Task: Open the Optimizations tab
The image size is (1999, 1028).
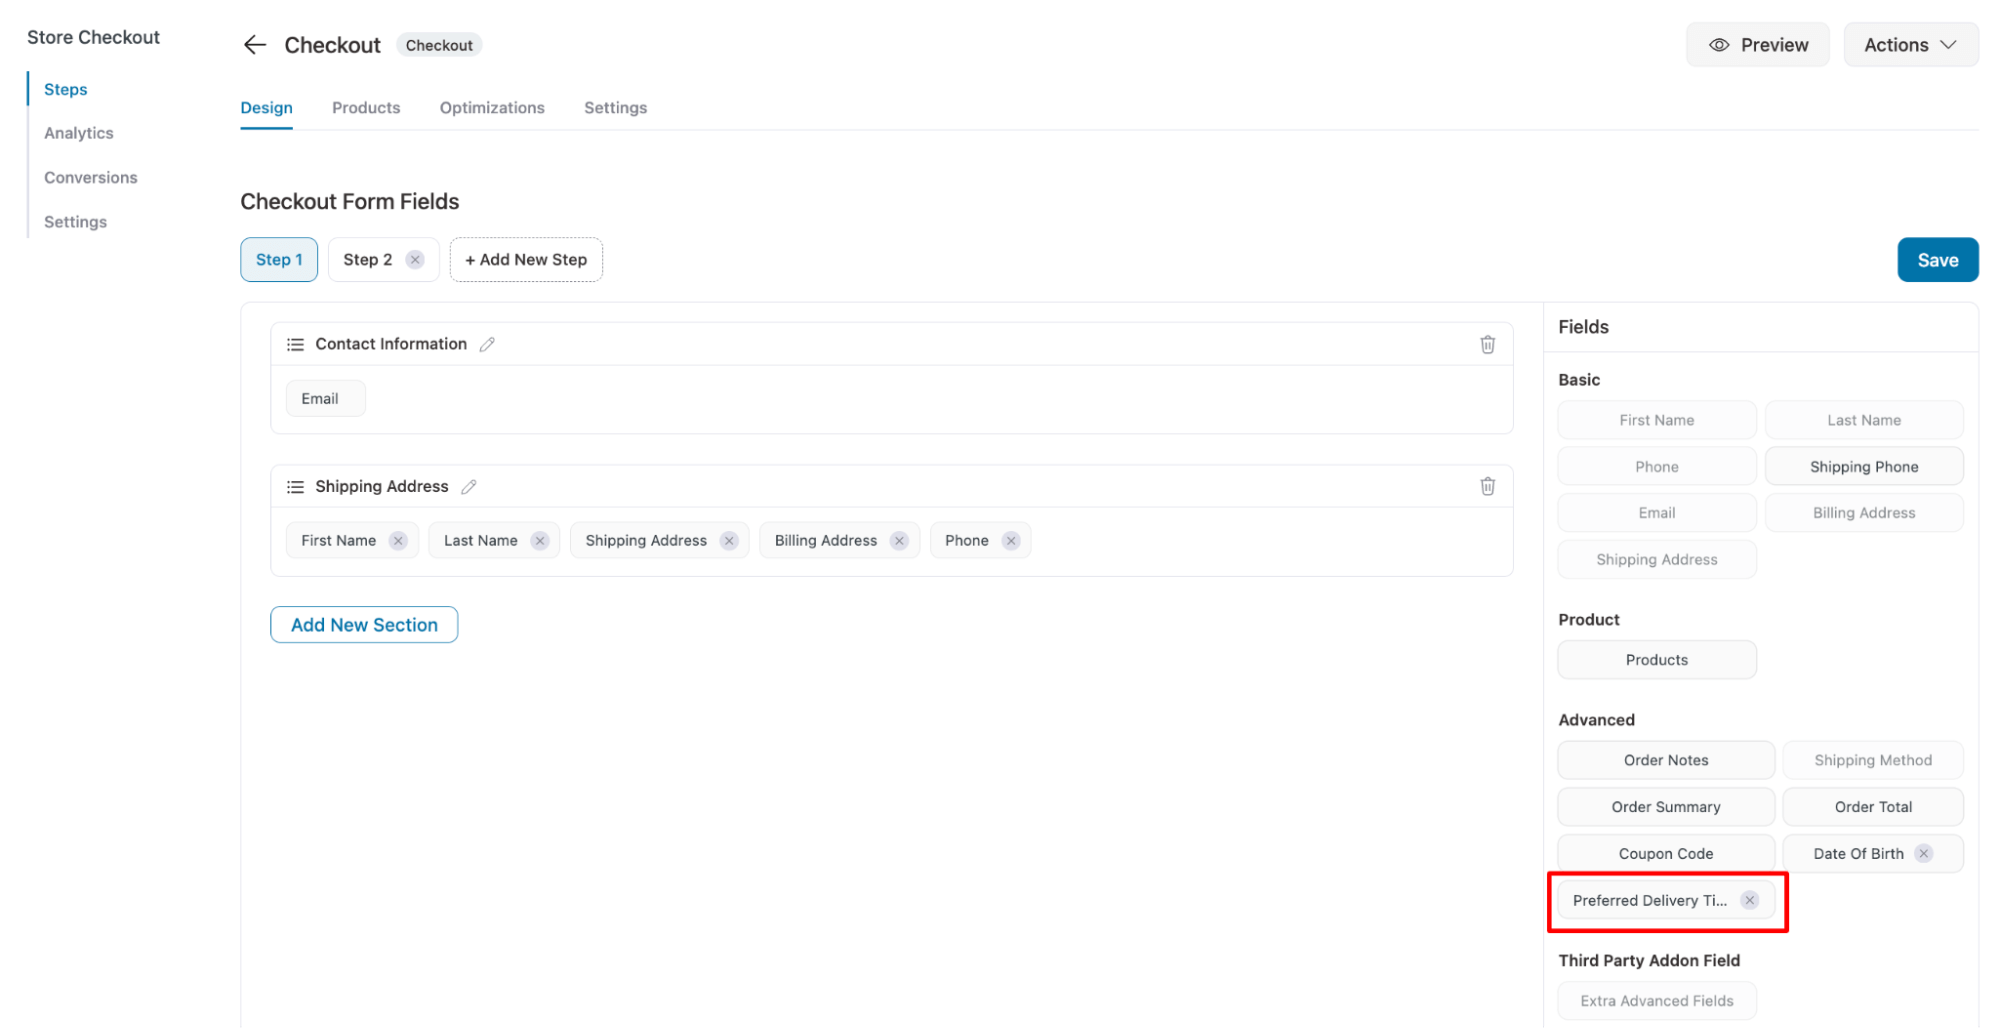Action: tap(492, 108)
